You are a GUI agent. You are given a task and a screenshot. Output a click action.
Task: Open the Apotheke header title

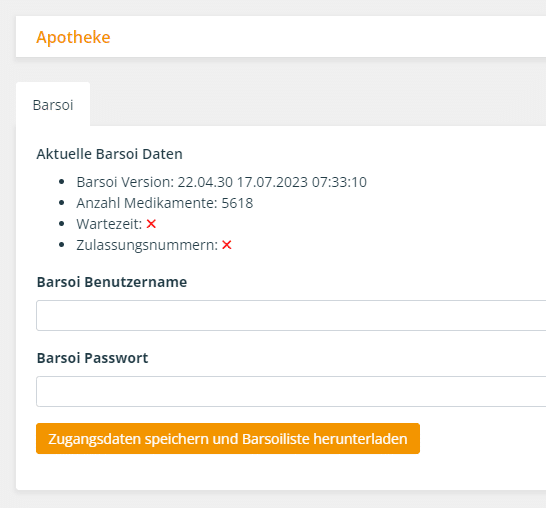(x=73, y=37)
